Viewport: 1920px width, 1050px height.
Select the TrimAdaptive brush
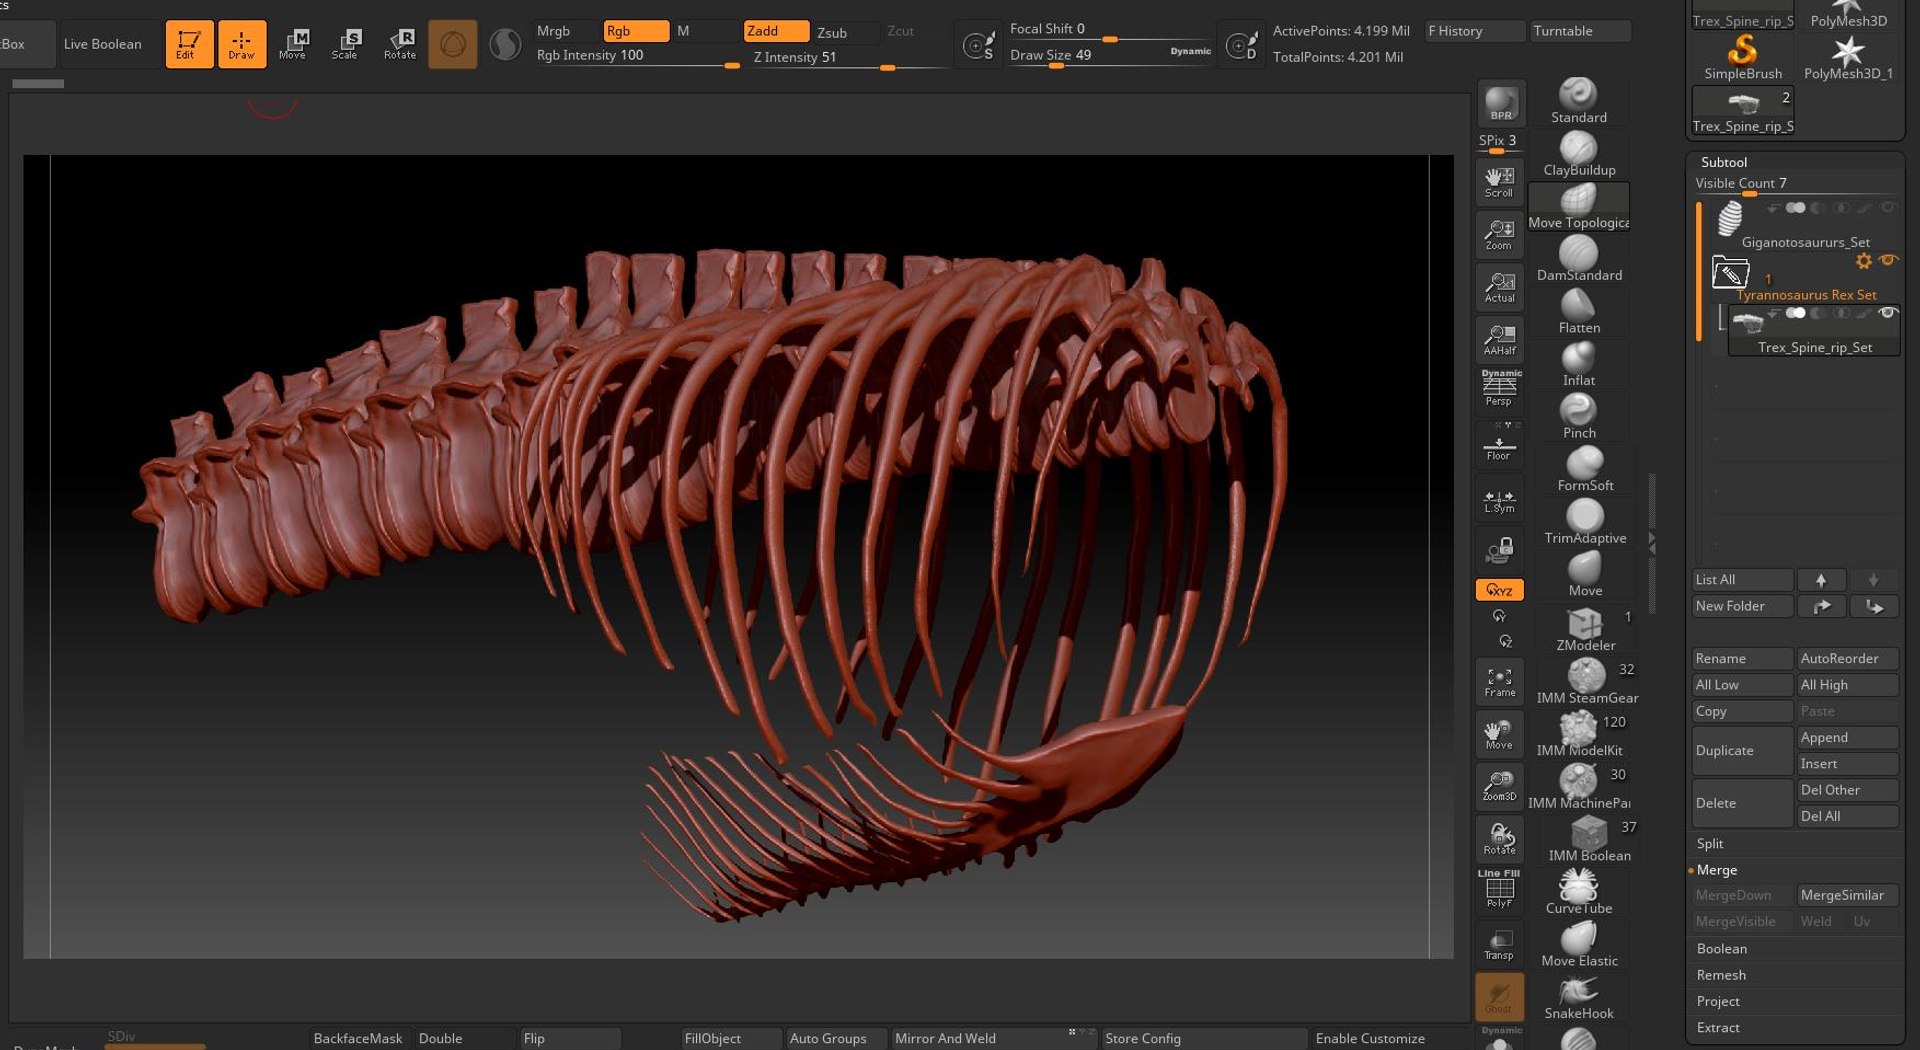(x=1584, y=522)
